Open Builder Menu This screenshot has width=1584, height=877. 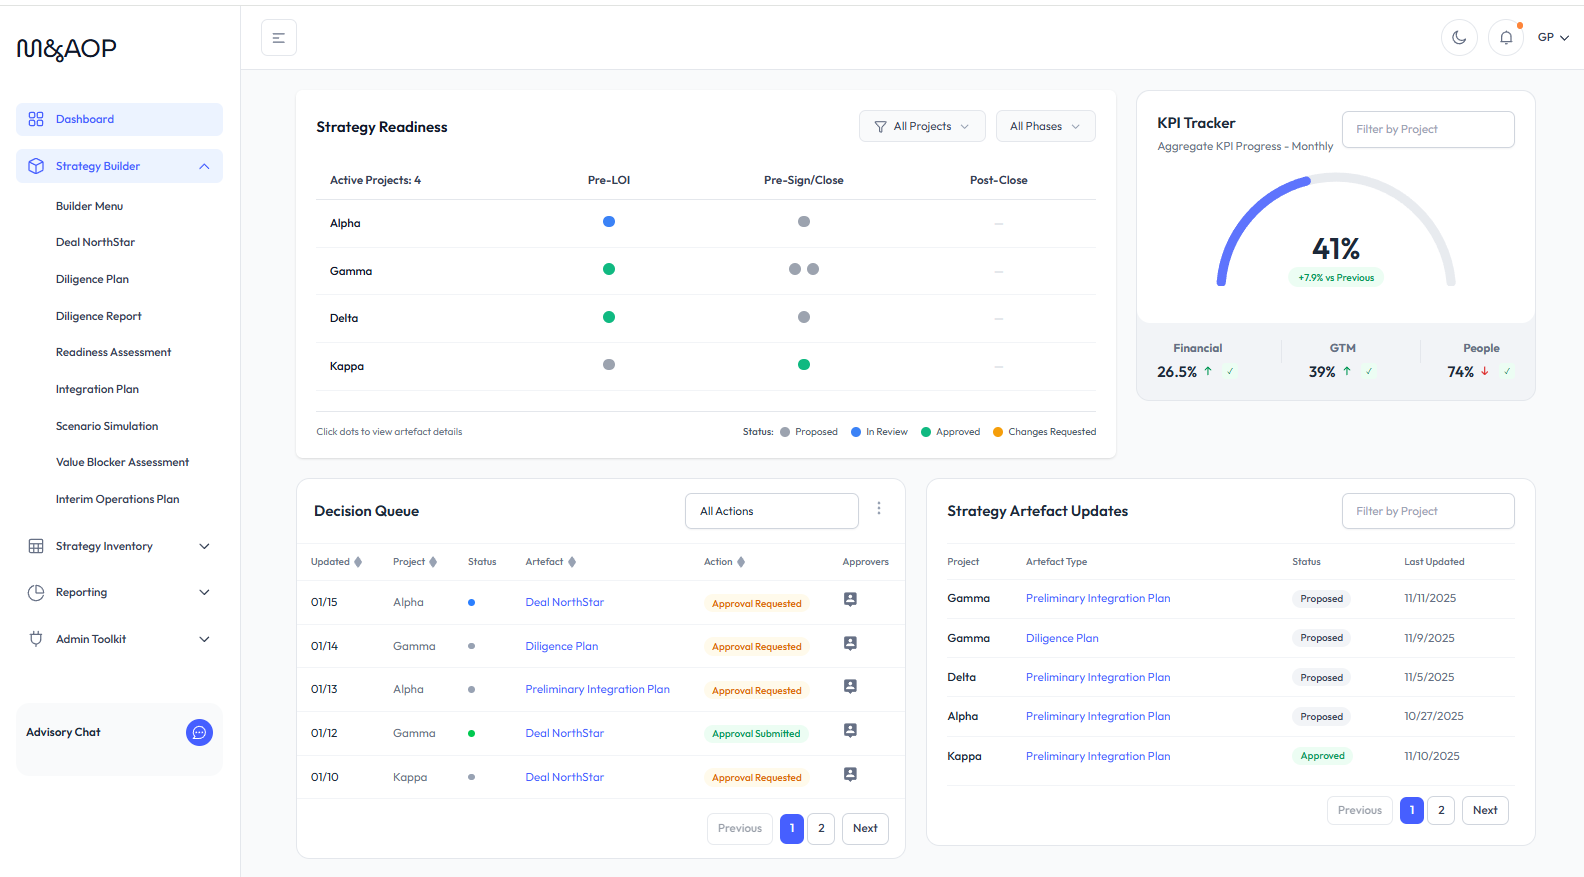(89, 206)
